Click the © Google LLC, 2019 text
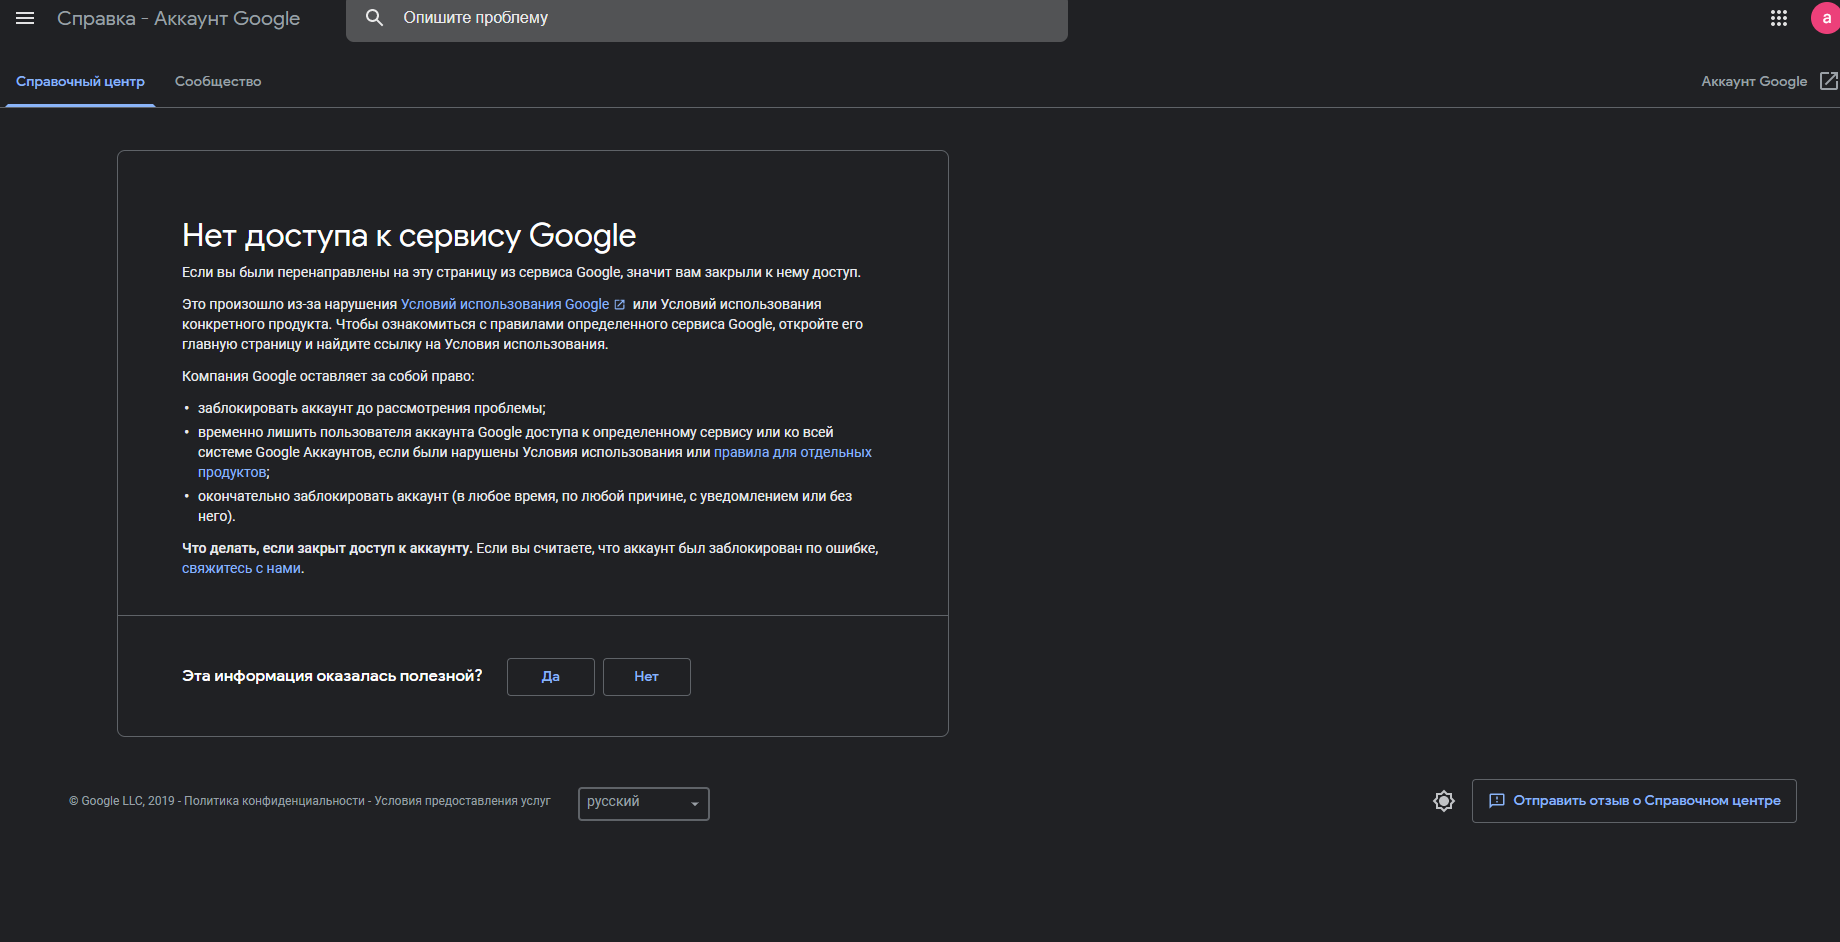This screenshot has height=942, width=1840. click(x=122, y=801)
